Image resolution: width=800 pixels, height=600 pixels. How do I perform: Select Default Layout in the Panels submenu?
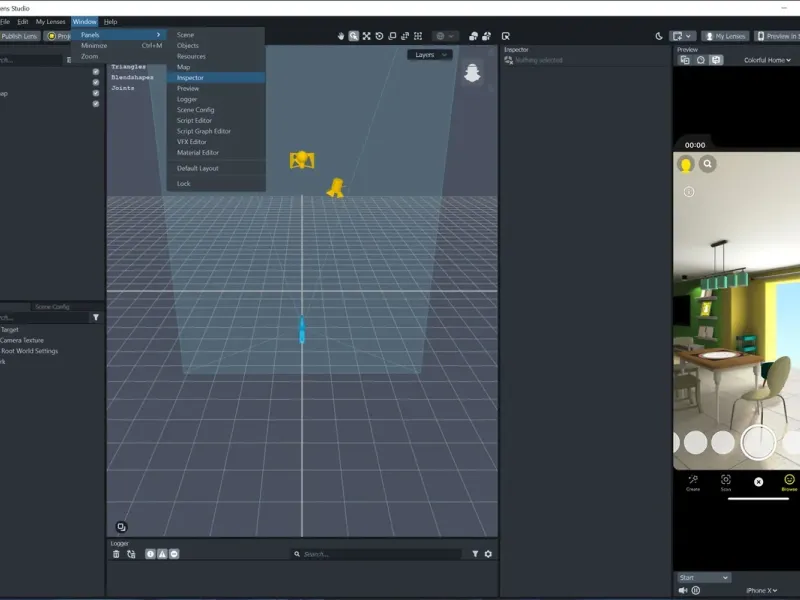point(197,168)
